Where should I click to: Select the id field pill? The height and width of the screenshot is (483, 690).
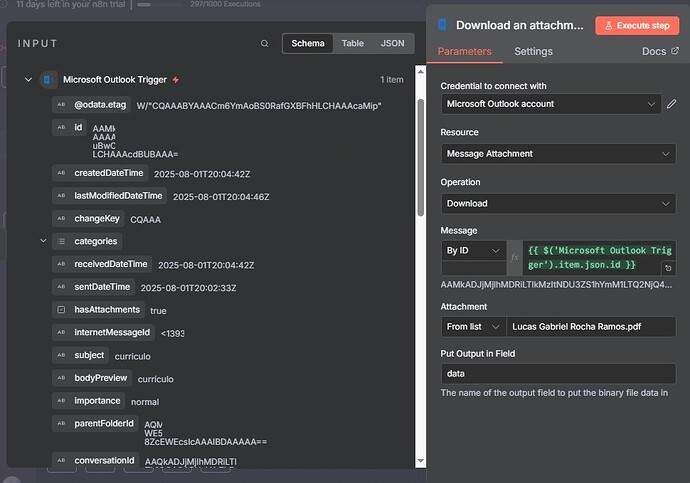[x=69, y=128]
